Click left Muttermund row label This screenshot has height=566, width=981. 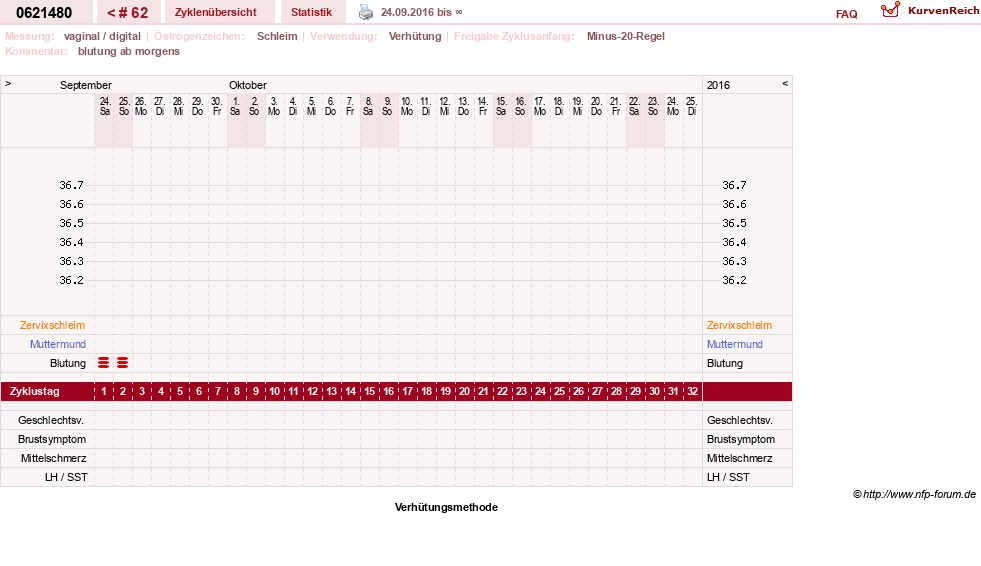[58, 344]
